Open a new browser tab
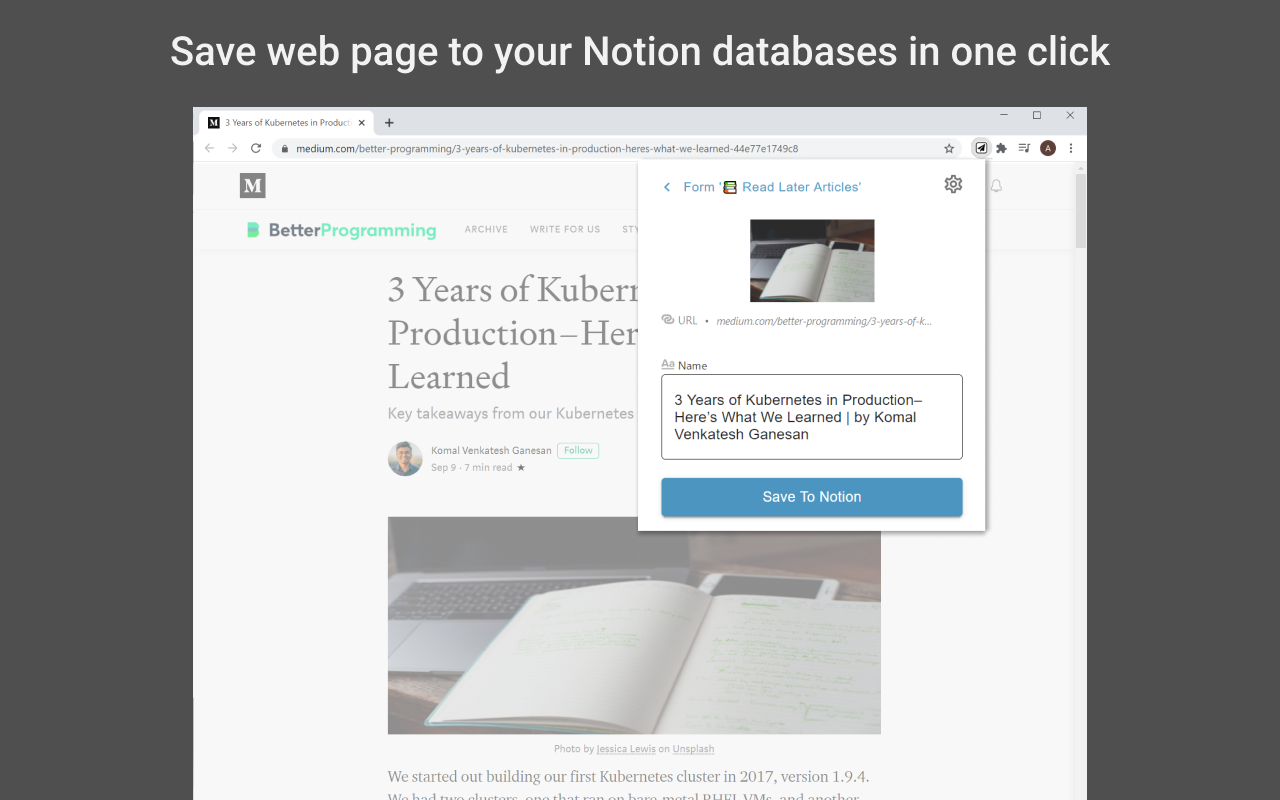 pyautogui.click(x=389, y=123)
